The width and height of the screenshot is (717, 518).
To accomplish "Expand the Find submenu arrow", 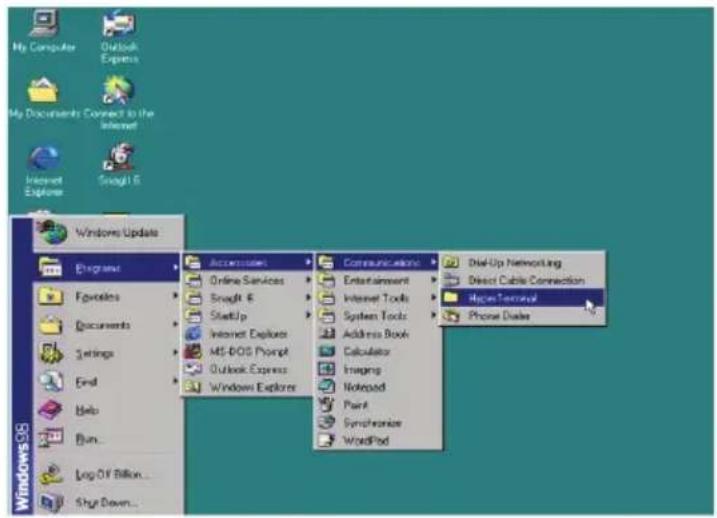I will [175, 380].
